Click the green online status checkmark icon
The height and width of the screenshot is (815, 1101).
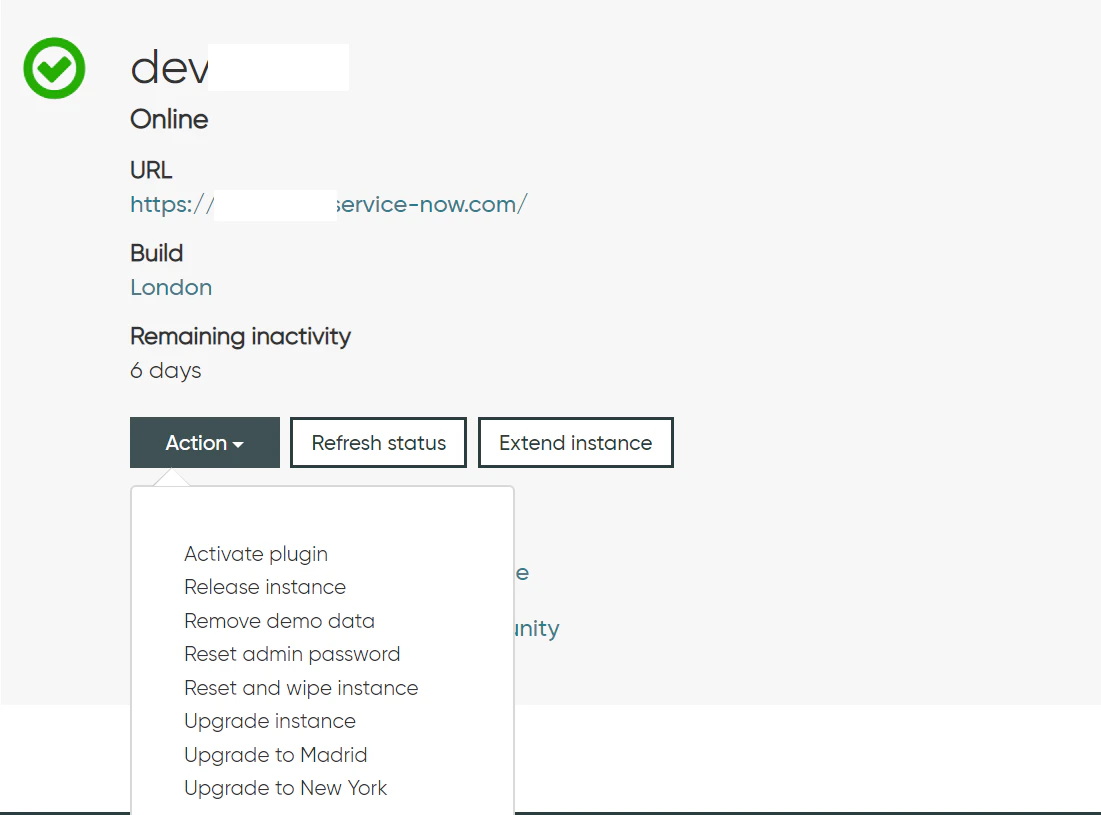click(x=54, y=68)
